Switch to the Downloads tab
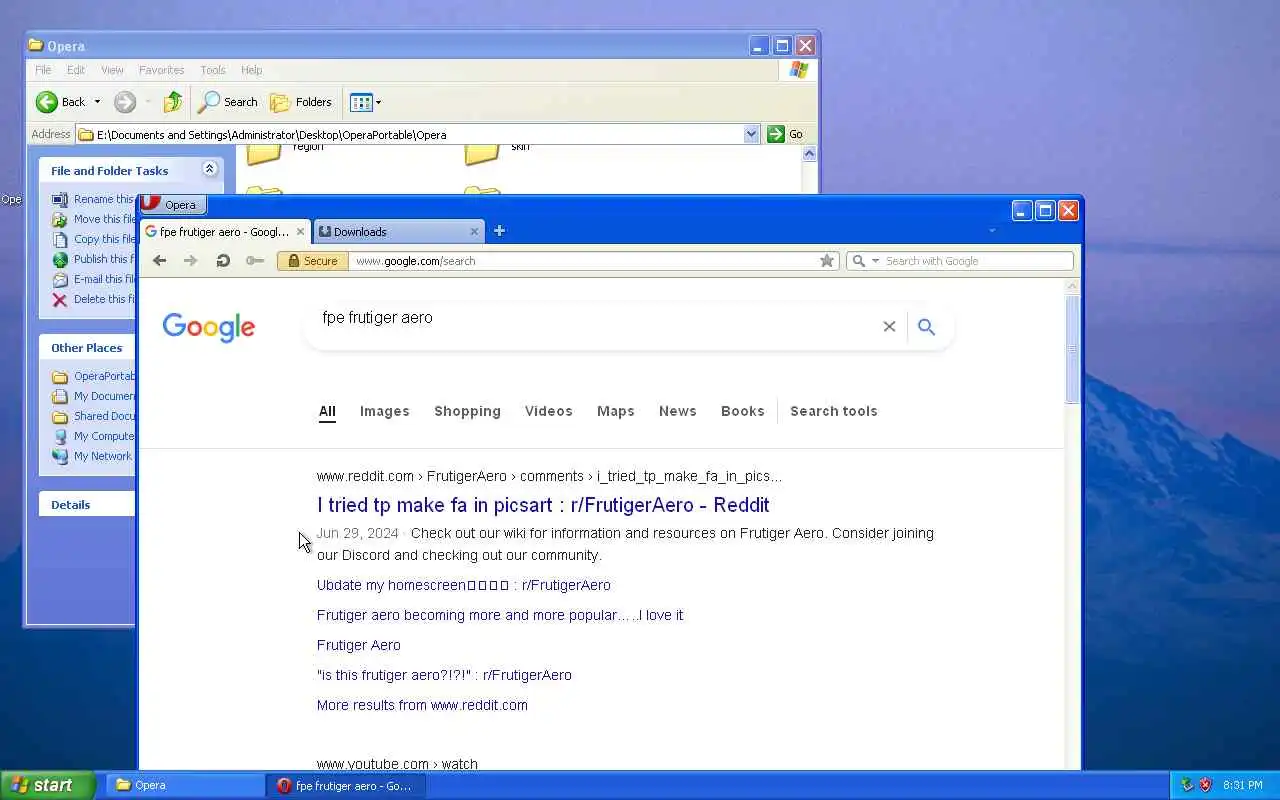The height and width of the screenshot is (800, 1280). [398, 231]
